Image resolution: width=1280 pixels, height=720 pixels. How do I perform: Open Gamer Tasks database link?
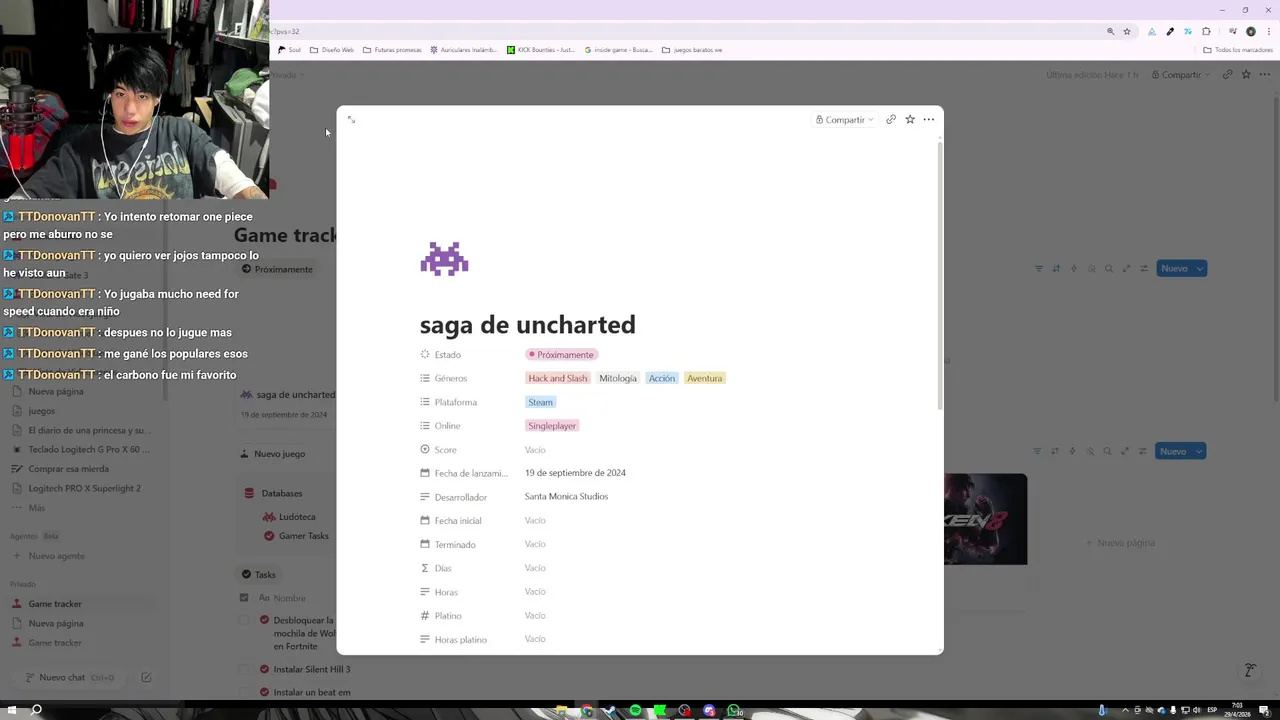coord(296,536)
